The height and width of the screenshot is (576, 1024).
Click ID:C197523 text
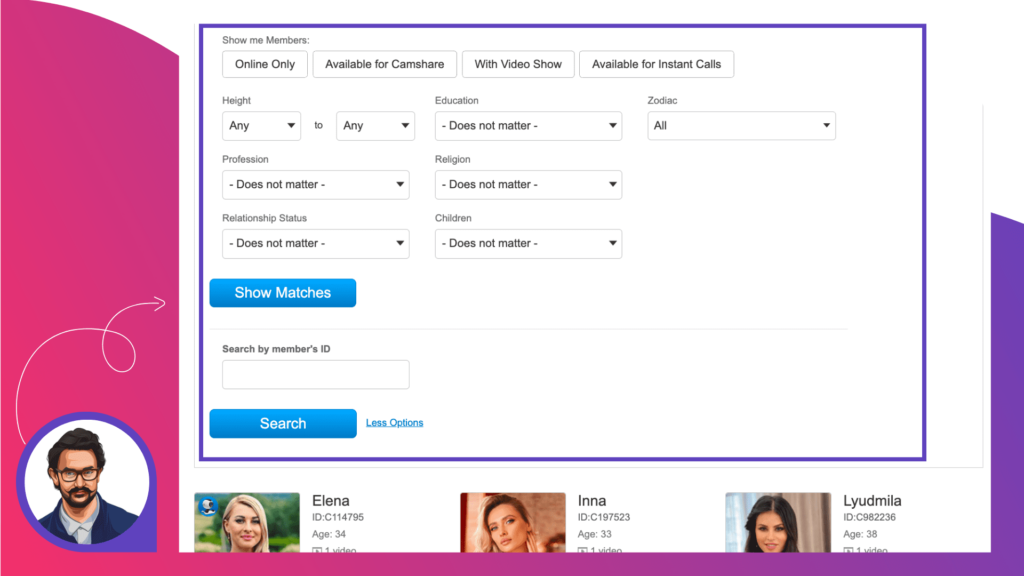pyautogui.click(x=603, y=517)
